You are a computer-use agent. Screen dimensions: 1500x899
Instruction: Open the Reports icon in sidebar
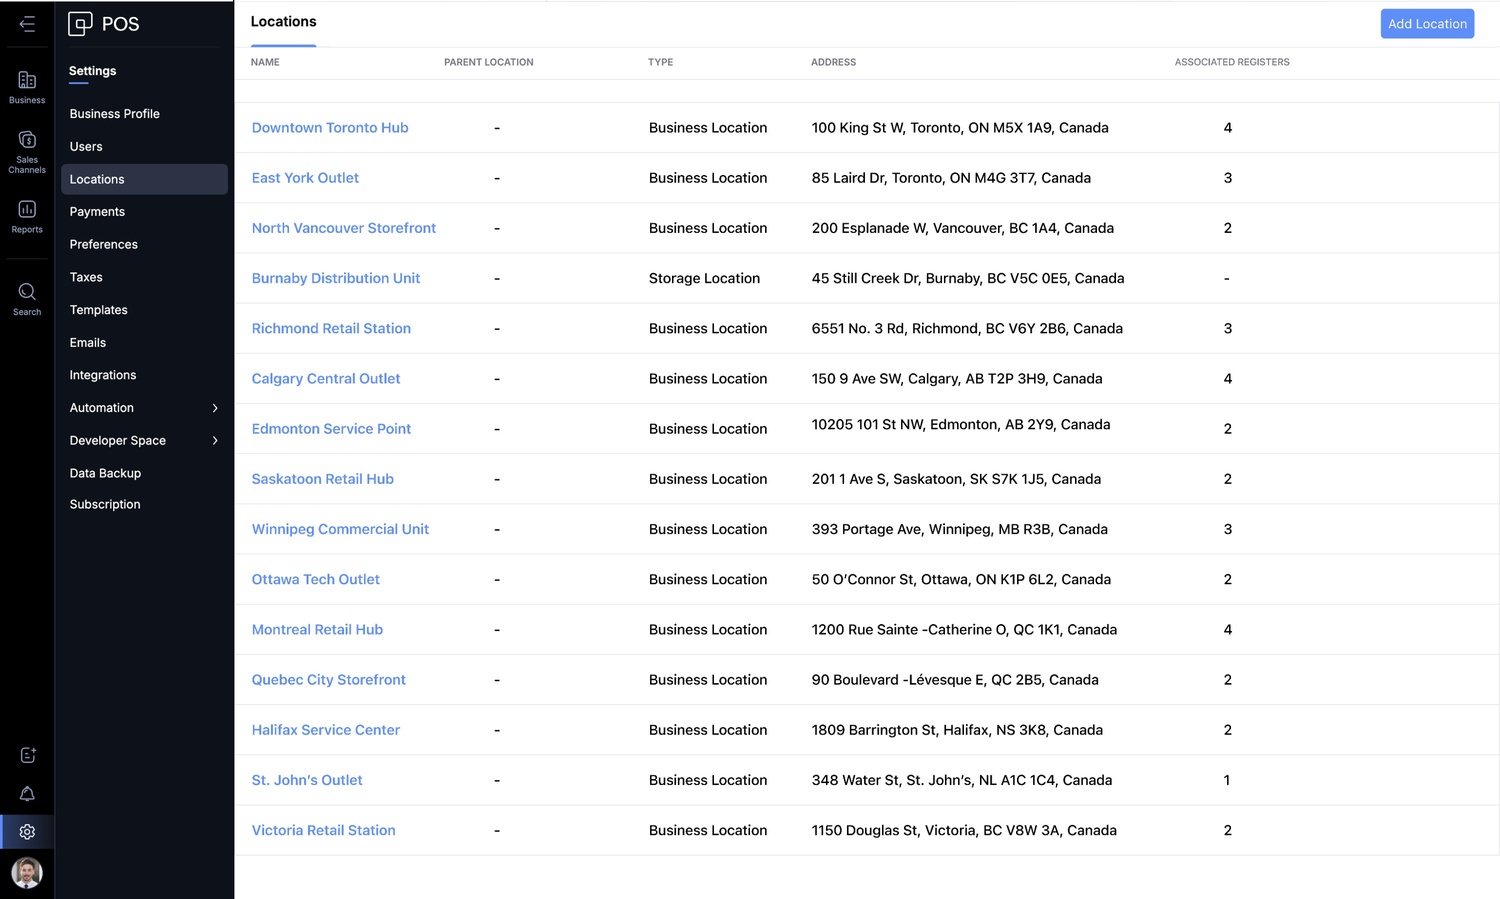[27, 211]
